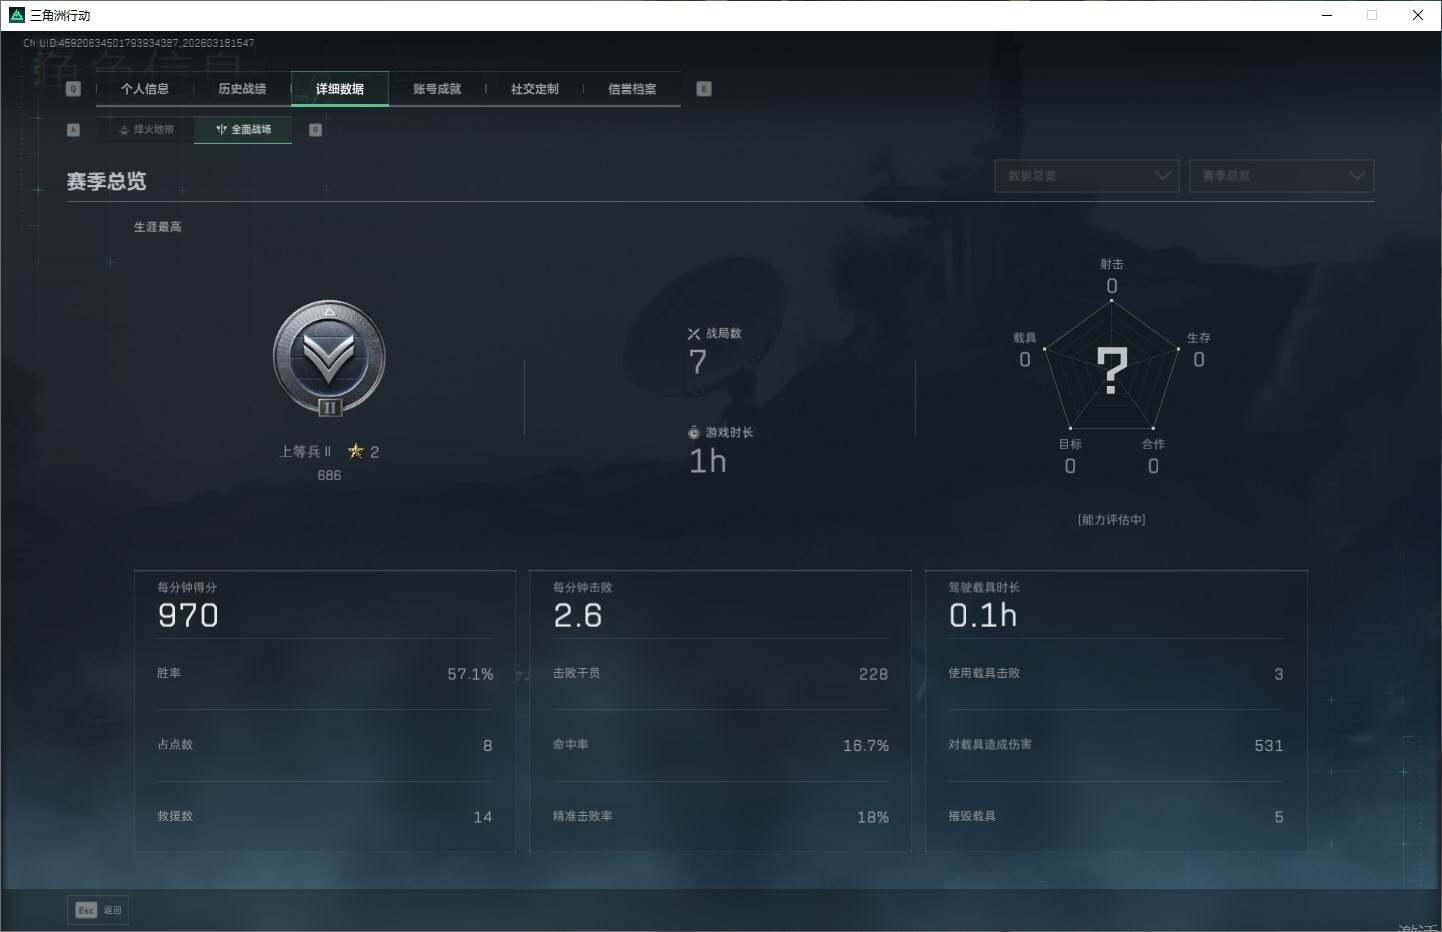The height and width of the screenshot is (932, 1442).
Task: Click the E key next-tab icon
Action: [x=704, y=89]
